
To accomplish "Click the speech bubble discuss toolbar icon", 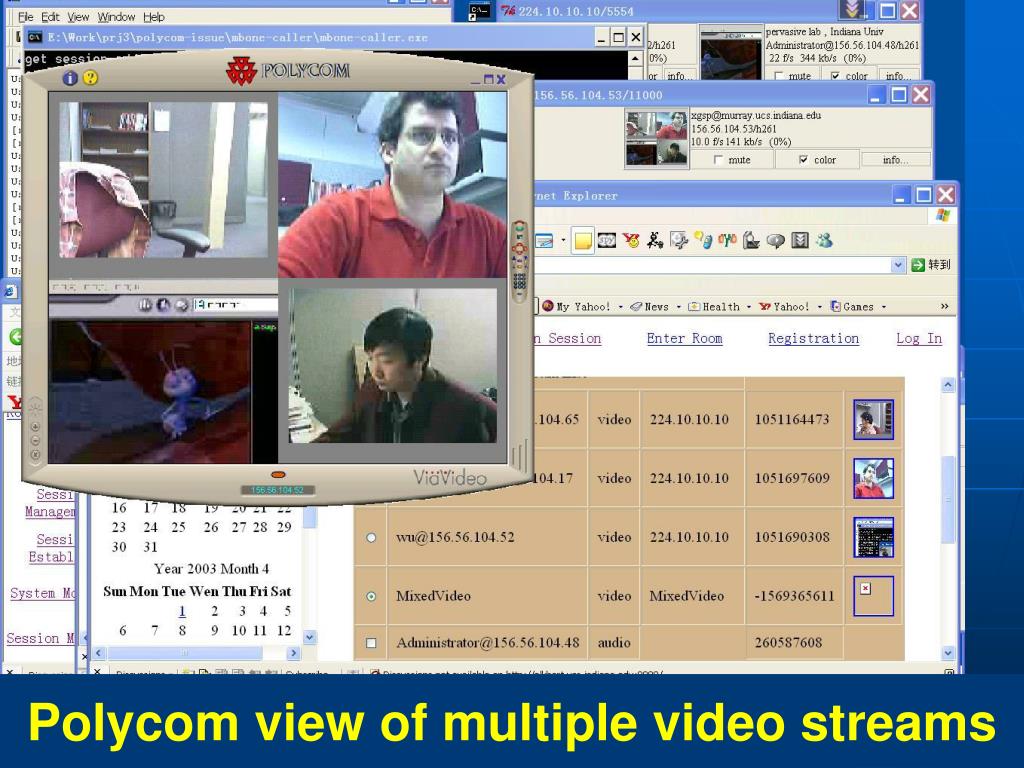I will pyautogui.click(x=775, y=241).
